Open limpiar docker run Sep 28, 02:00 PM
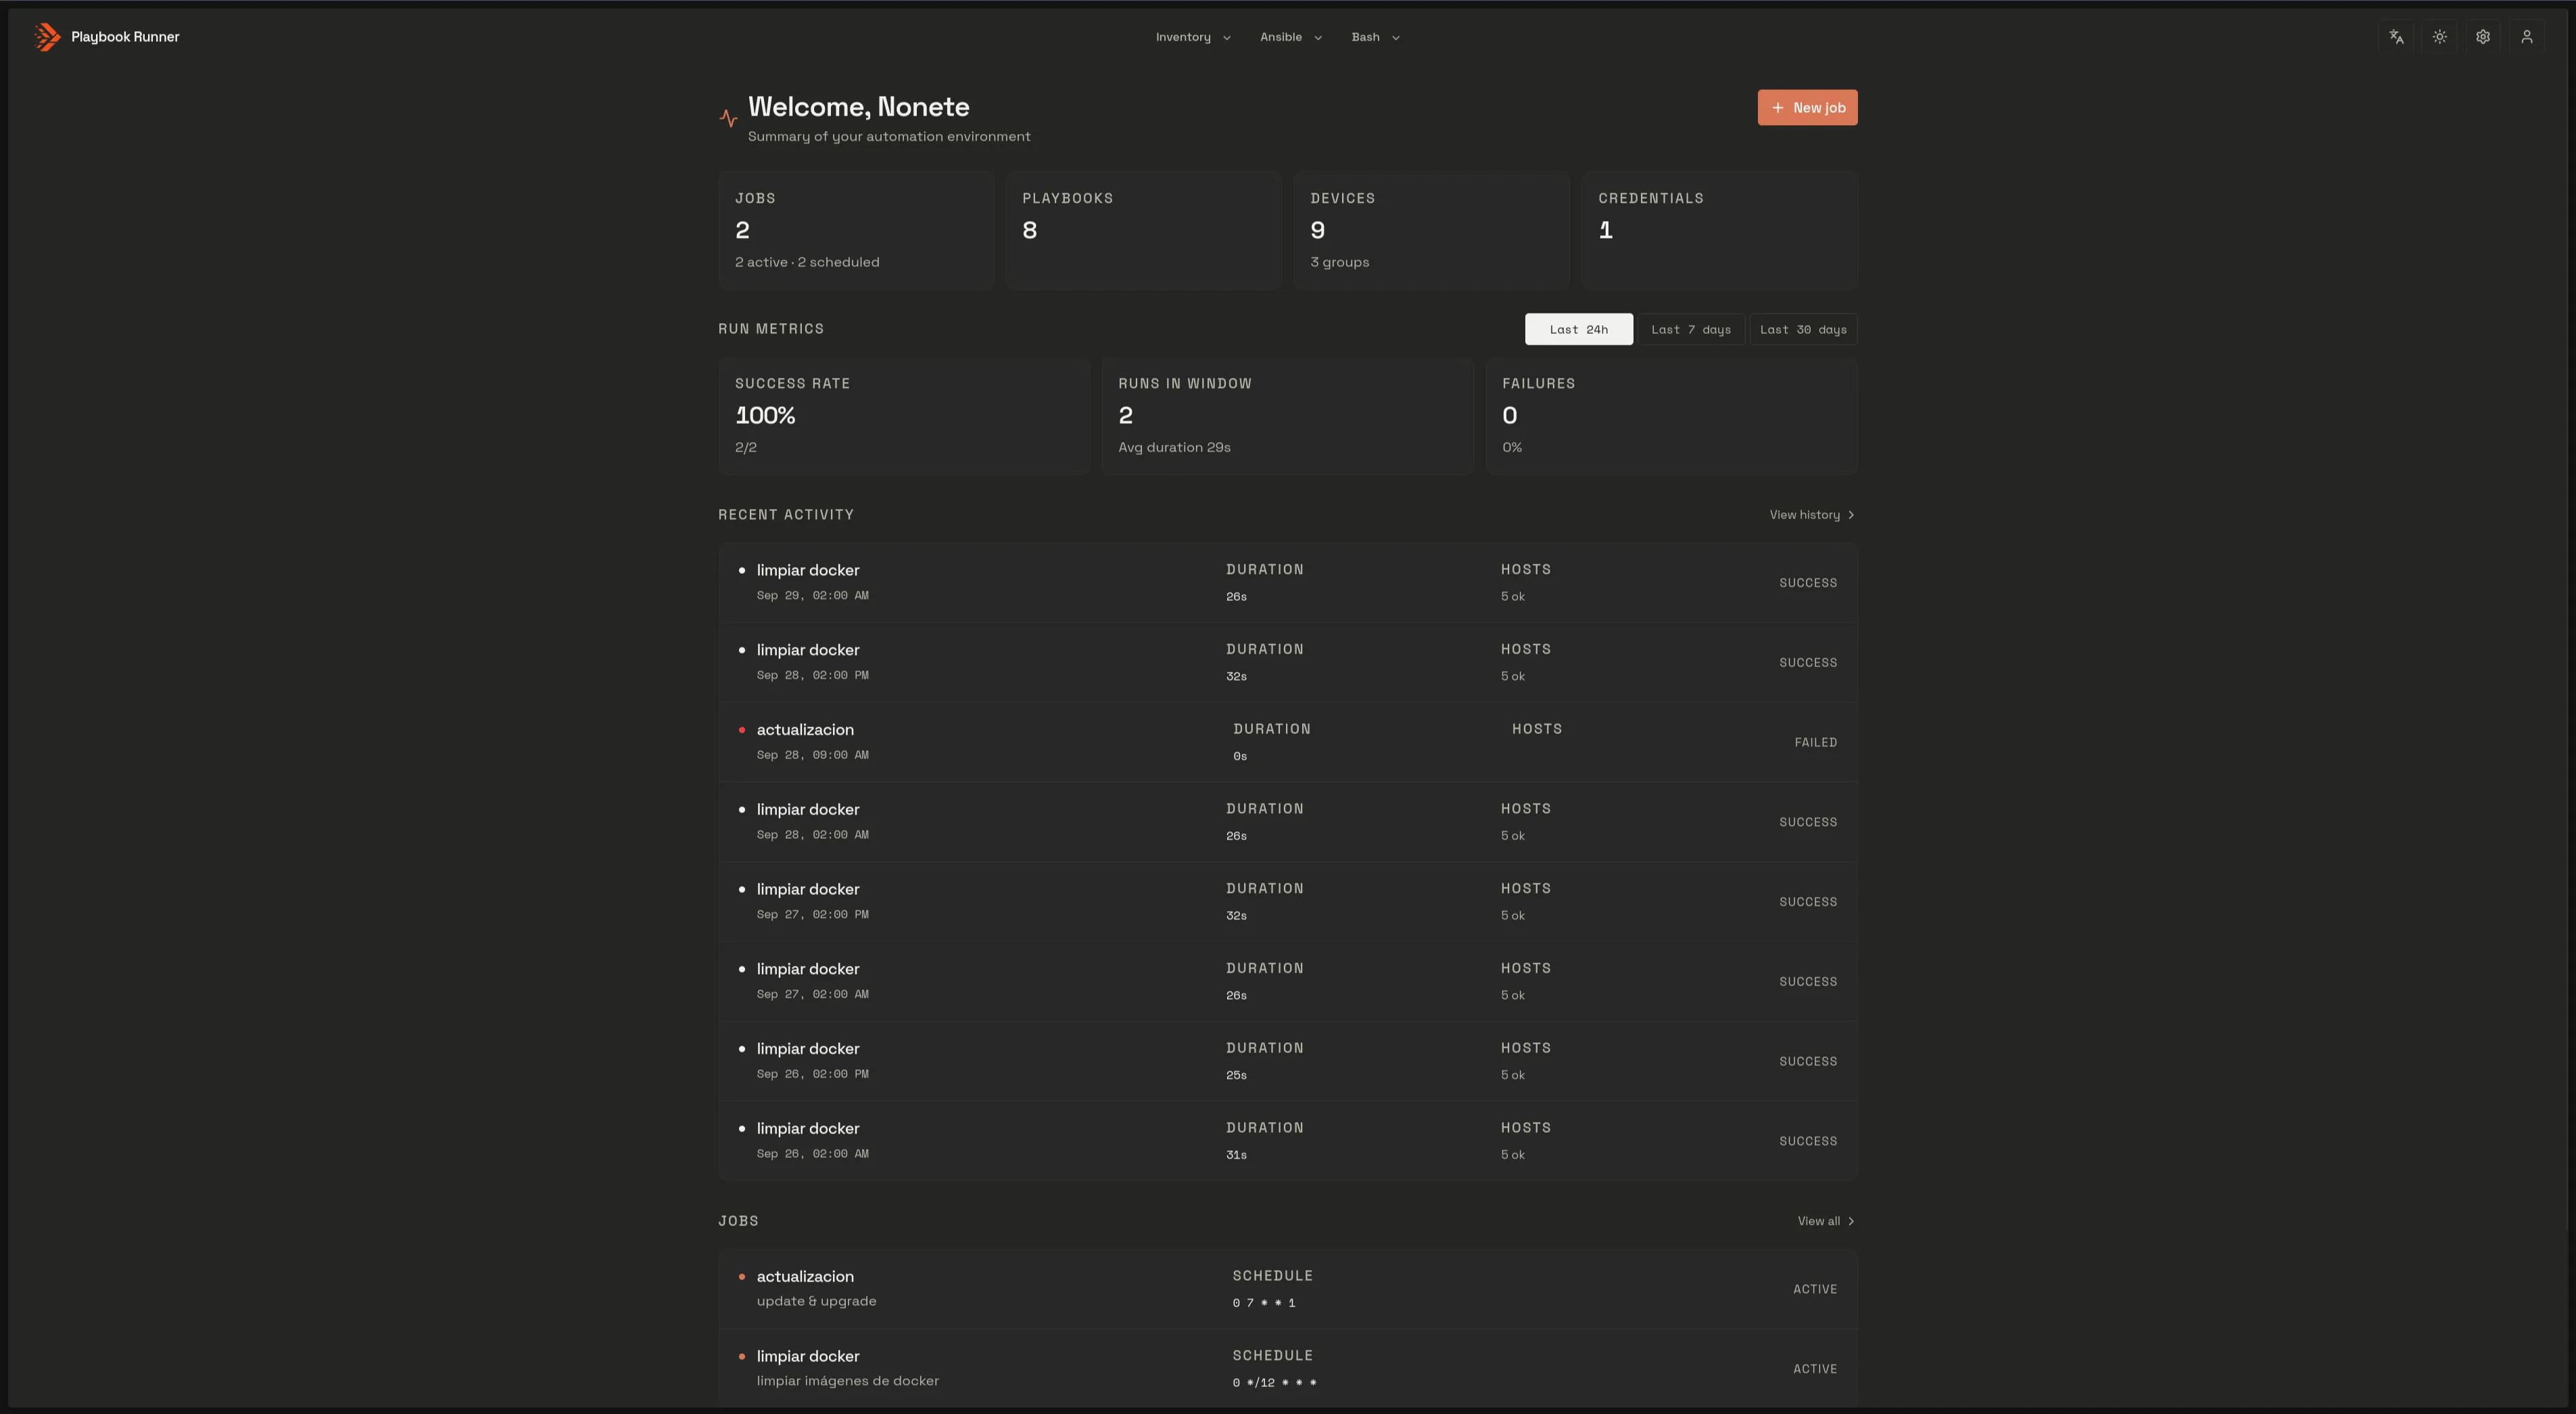 click(1288, 663)
